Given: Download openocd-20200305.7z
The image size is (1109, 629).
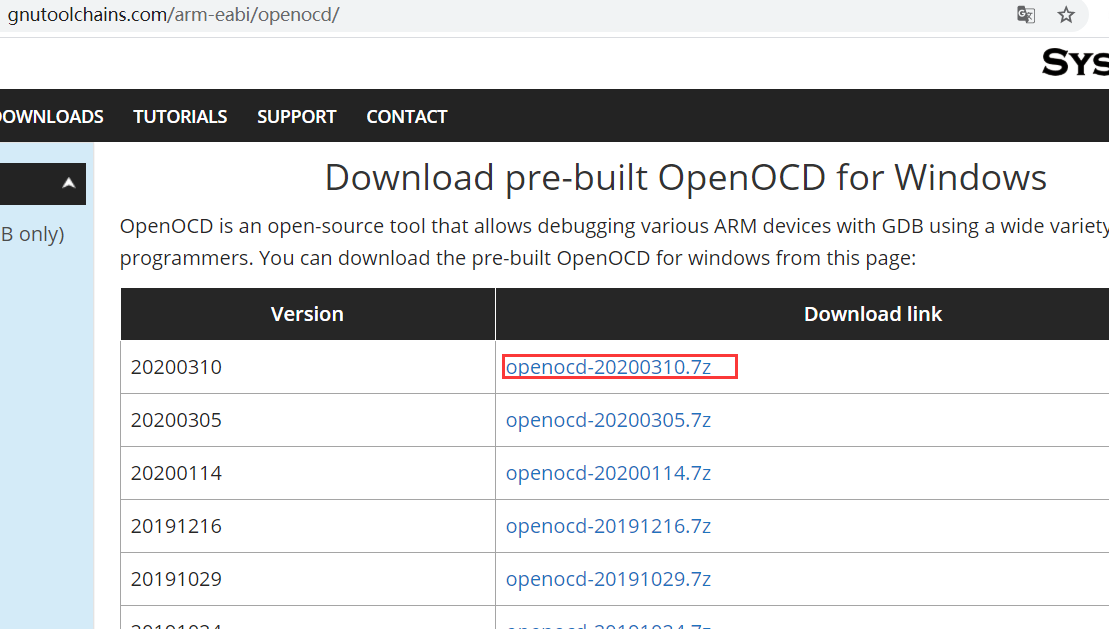Looking at the screenshot, I should pyautogui.click(x=608, y=419).
